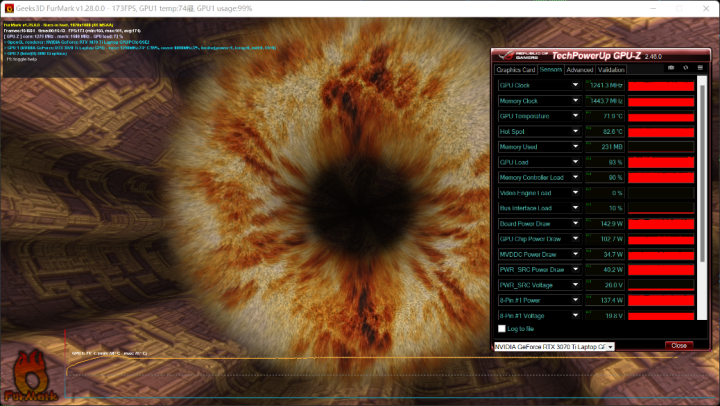The height and width of the screenshot is (406, 720).
Task: Click the GPU Load history graph
Action: (661, 162)
